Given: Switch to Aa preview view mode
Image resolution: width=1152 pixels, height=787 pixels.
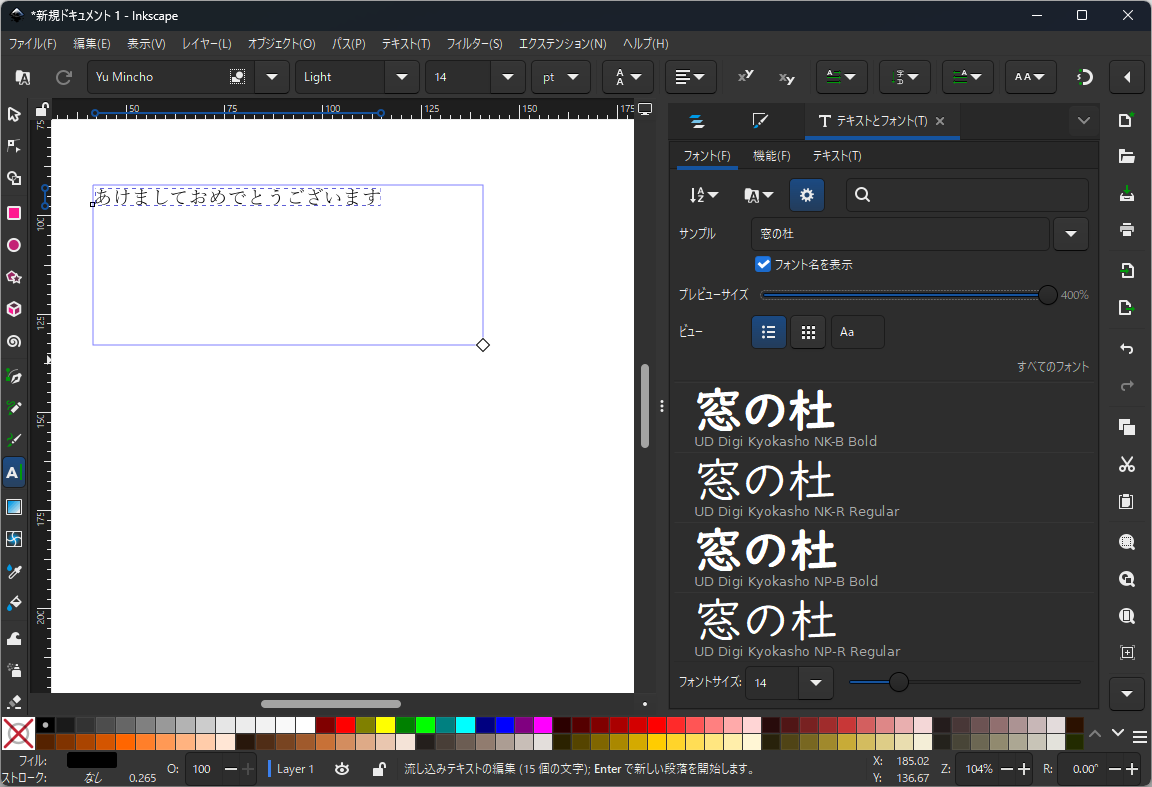Looking at the screenshot, I should 857,332.
